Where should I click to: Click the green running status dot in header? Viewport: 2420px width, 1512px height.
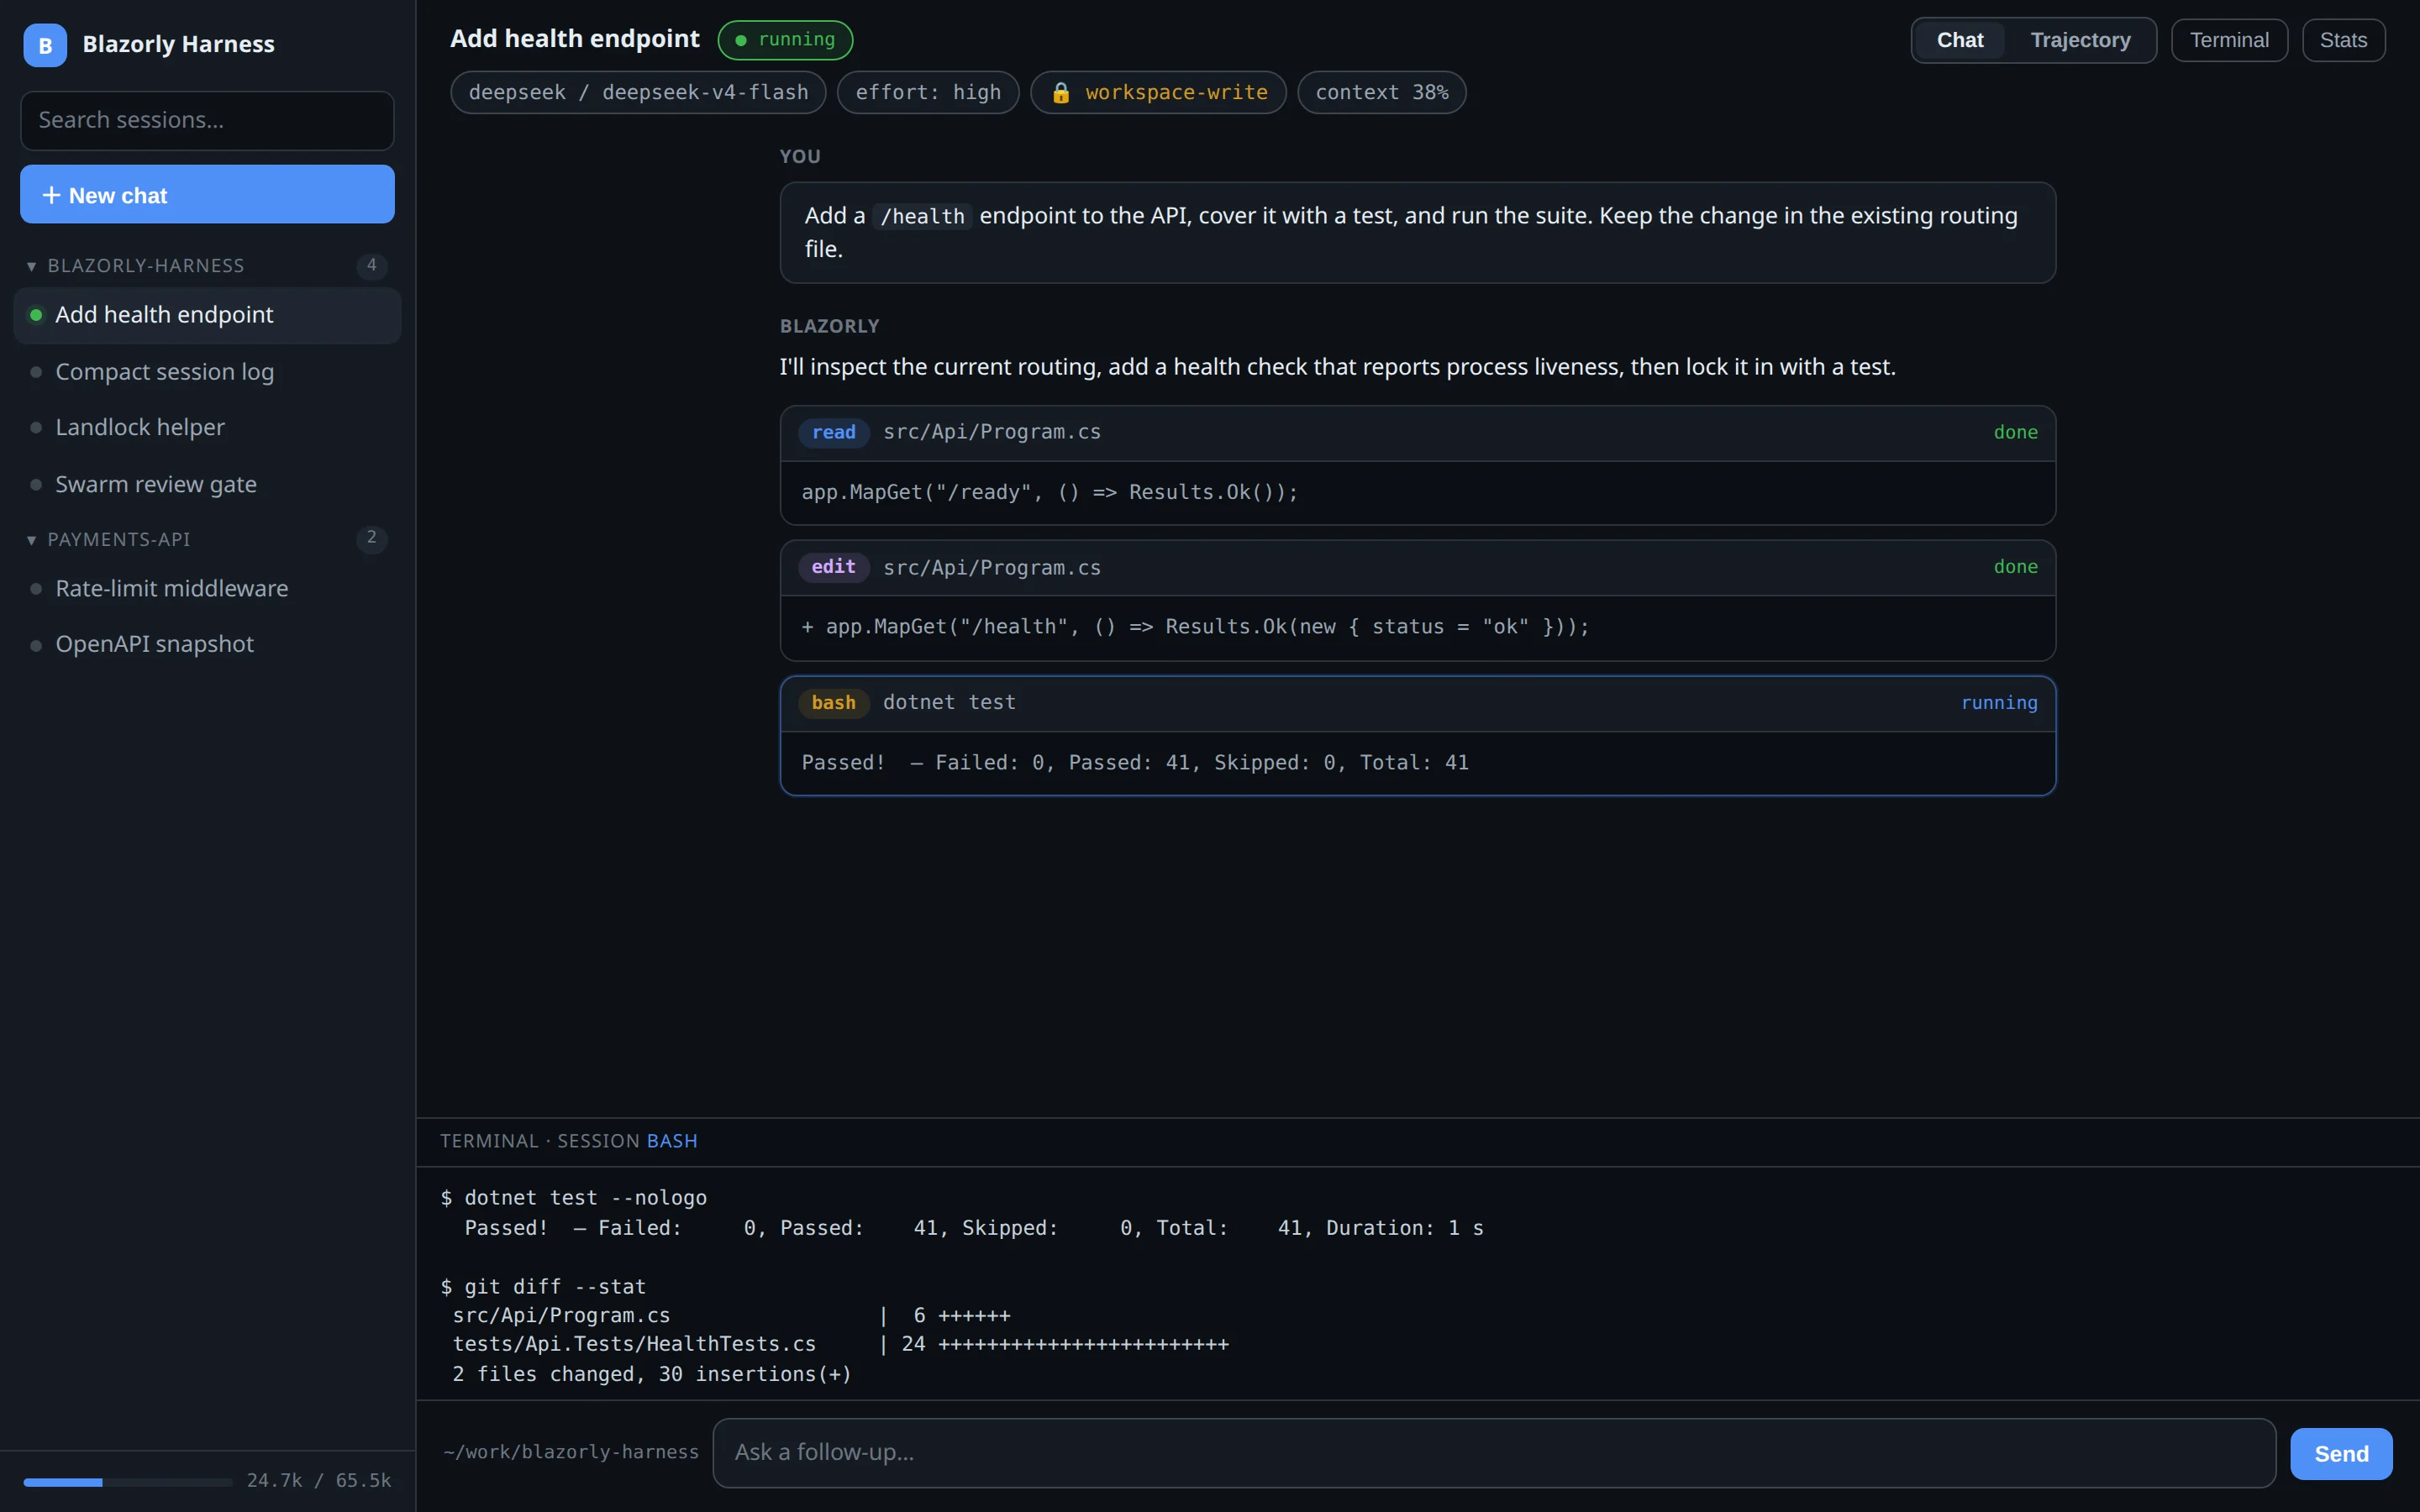(741, 40)
